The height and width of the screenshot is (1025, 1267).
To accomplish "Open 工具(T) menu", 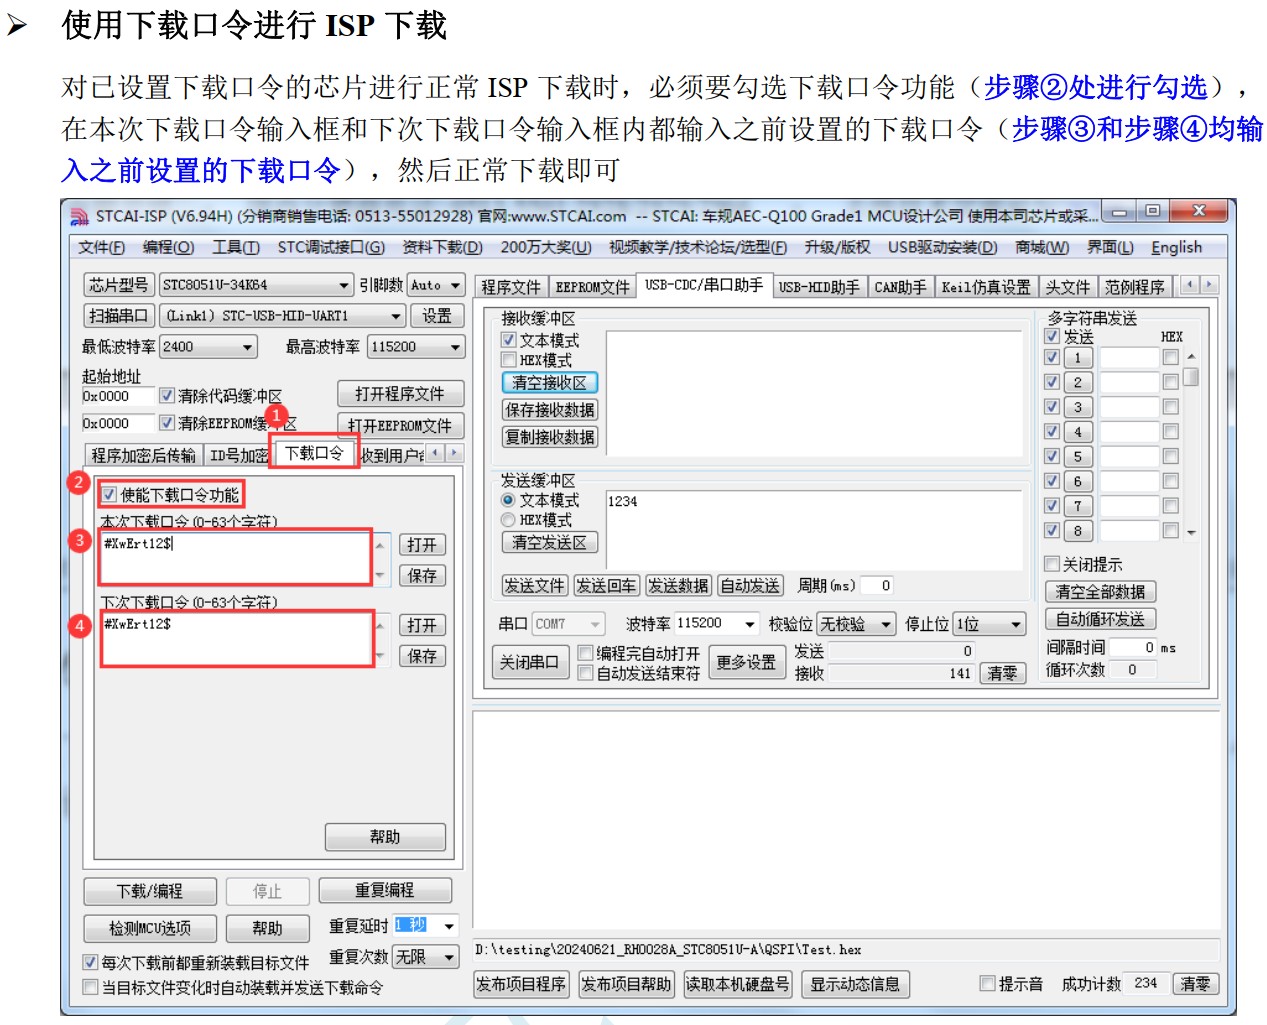I will tap(235, 247).
